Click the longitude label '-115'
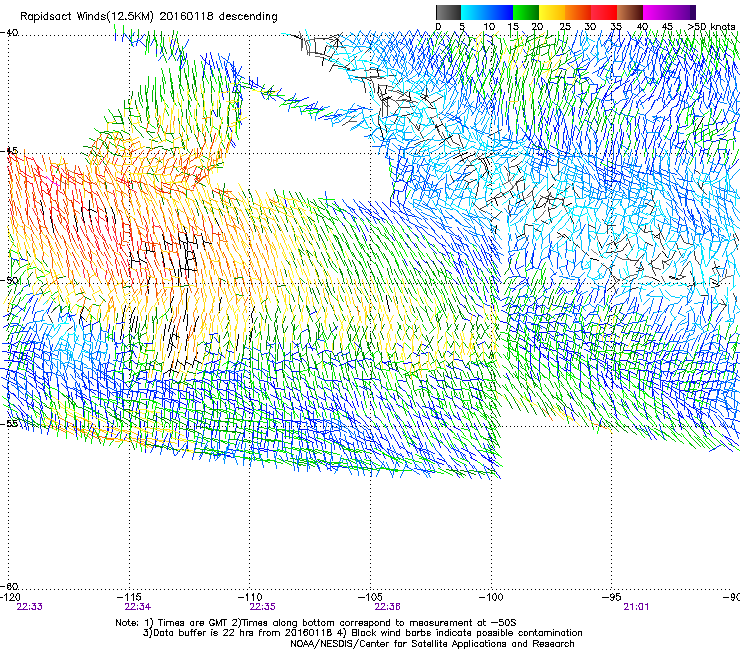740x650 pixels. (x=130, y=597)
